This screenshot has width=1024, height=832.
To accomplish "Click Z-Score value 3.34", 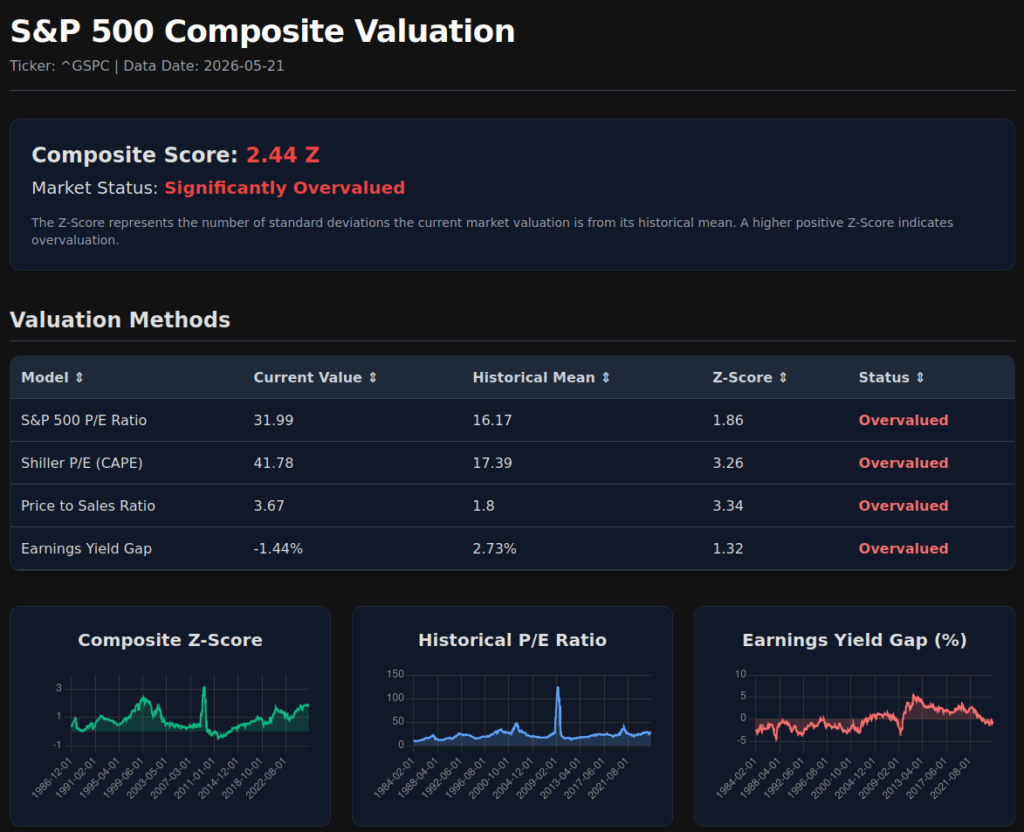I will 728,505.
